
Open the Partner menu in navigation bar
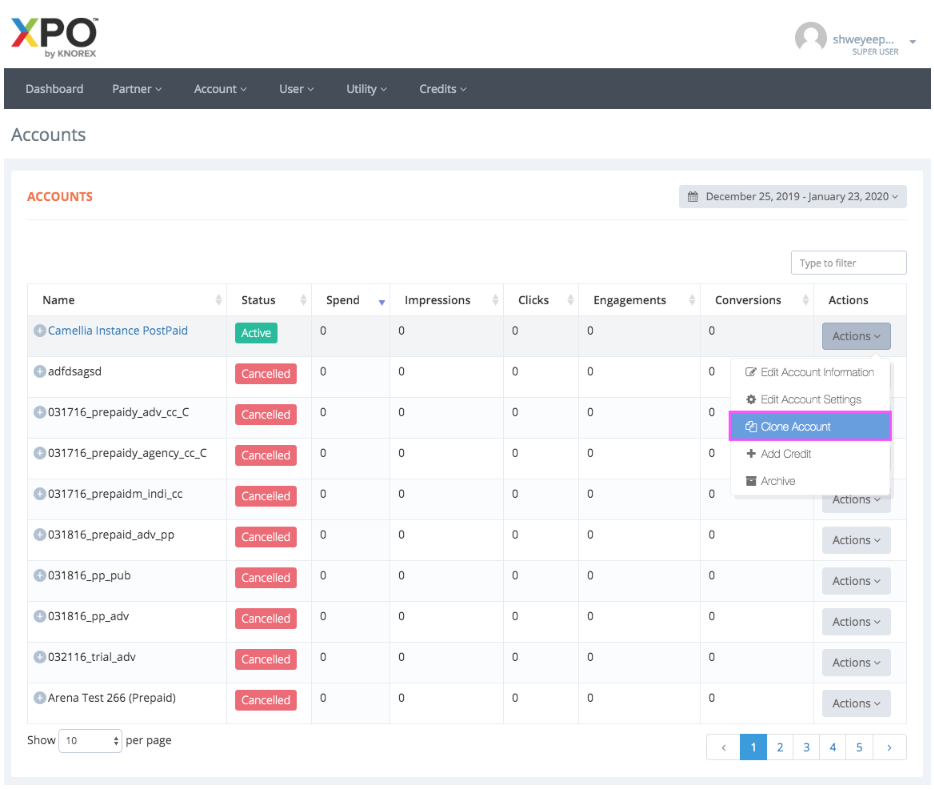(137, 89)
